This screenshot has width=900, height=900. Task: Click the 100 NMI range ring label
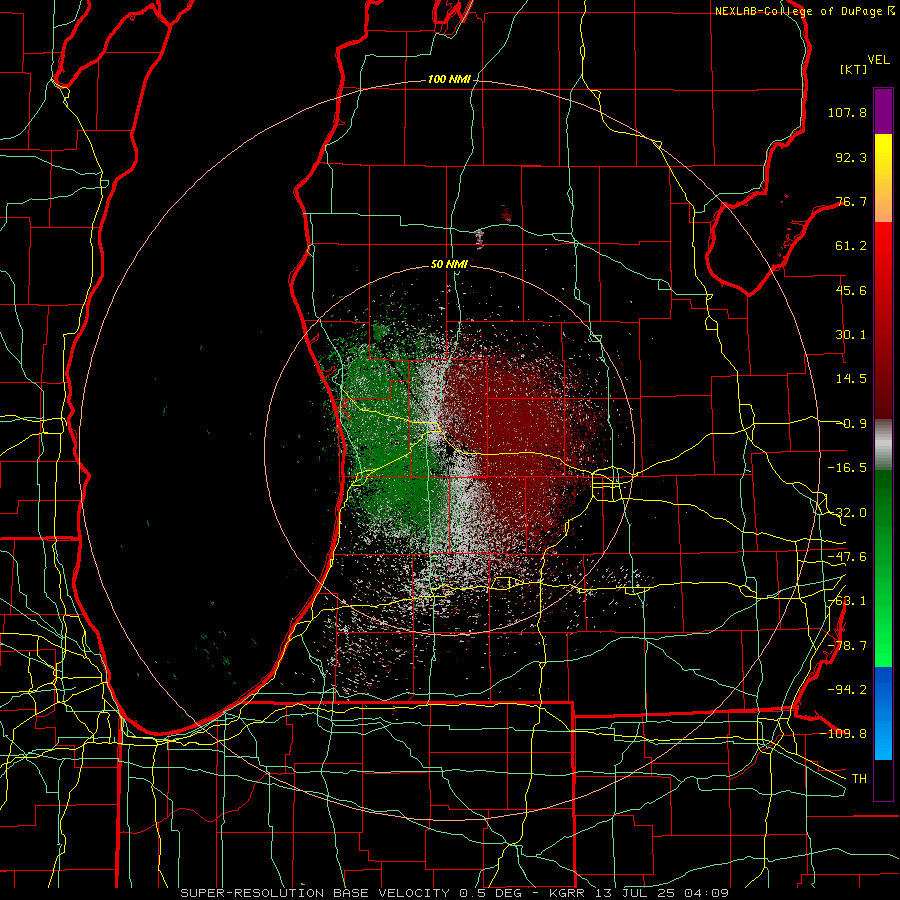point(449,79)
